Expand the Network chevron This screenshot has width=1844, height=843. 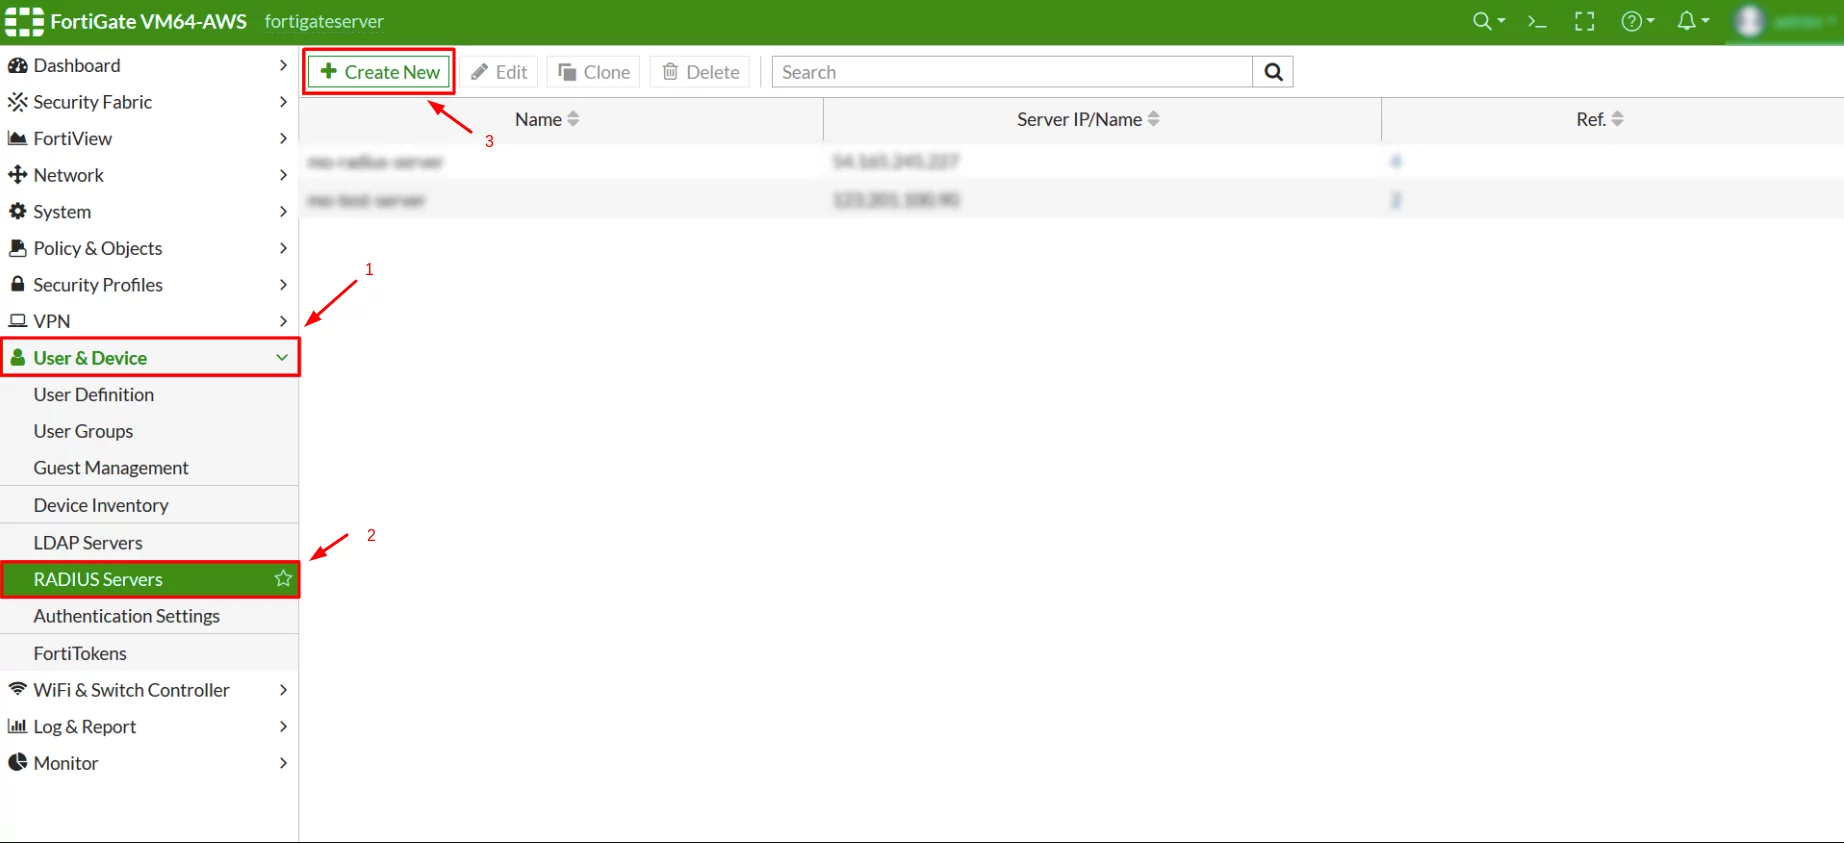tap(283, 175)
